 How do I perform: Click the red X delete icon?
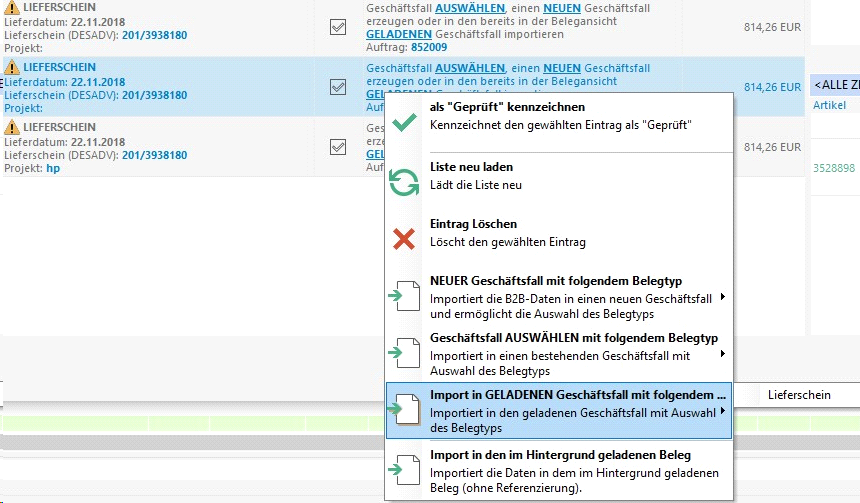[x=404, y=239]
